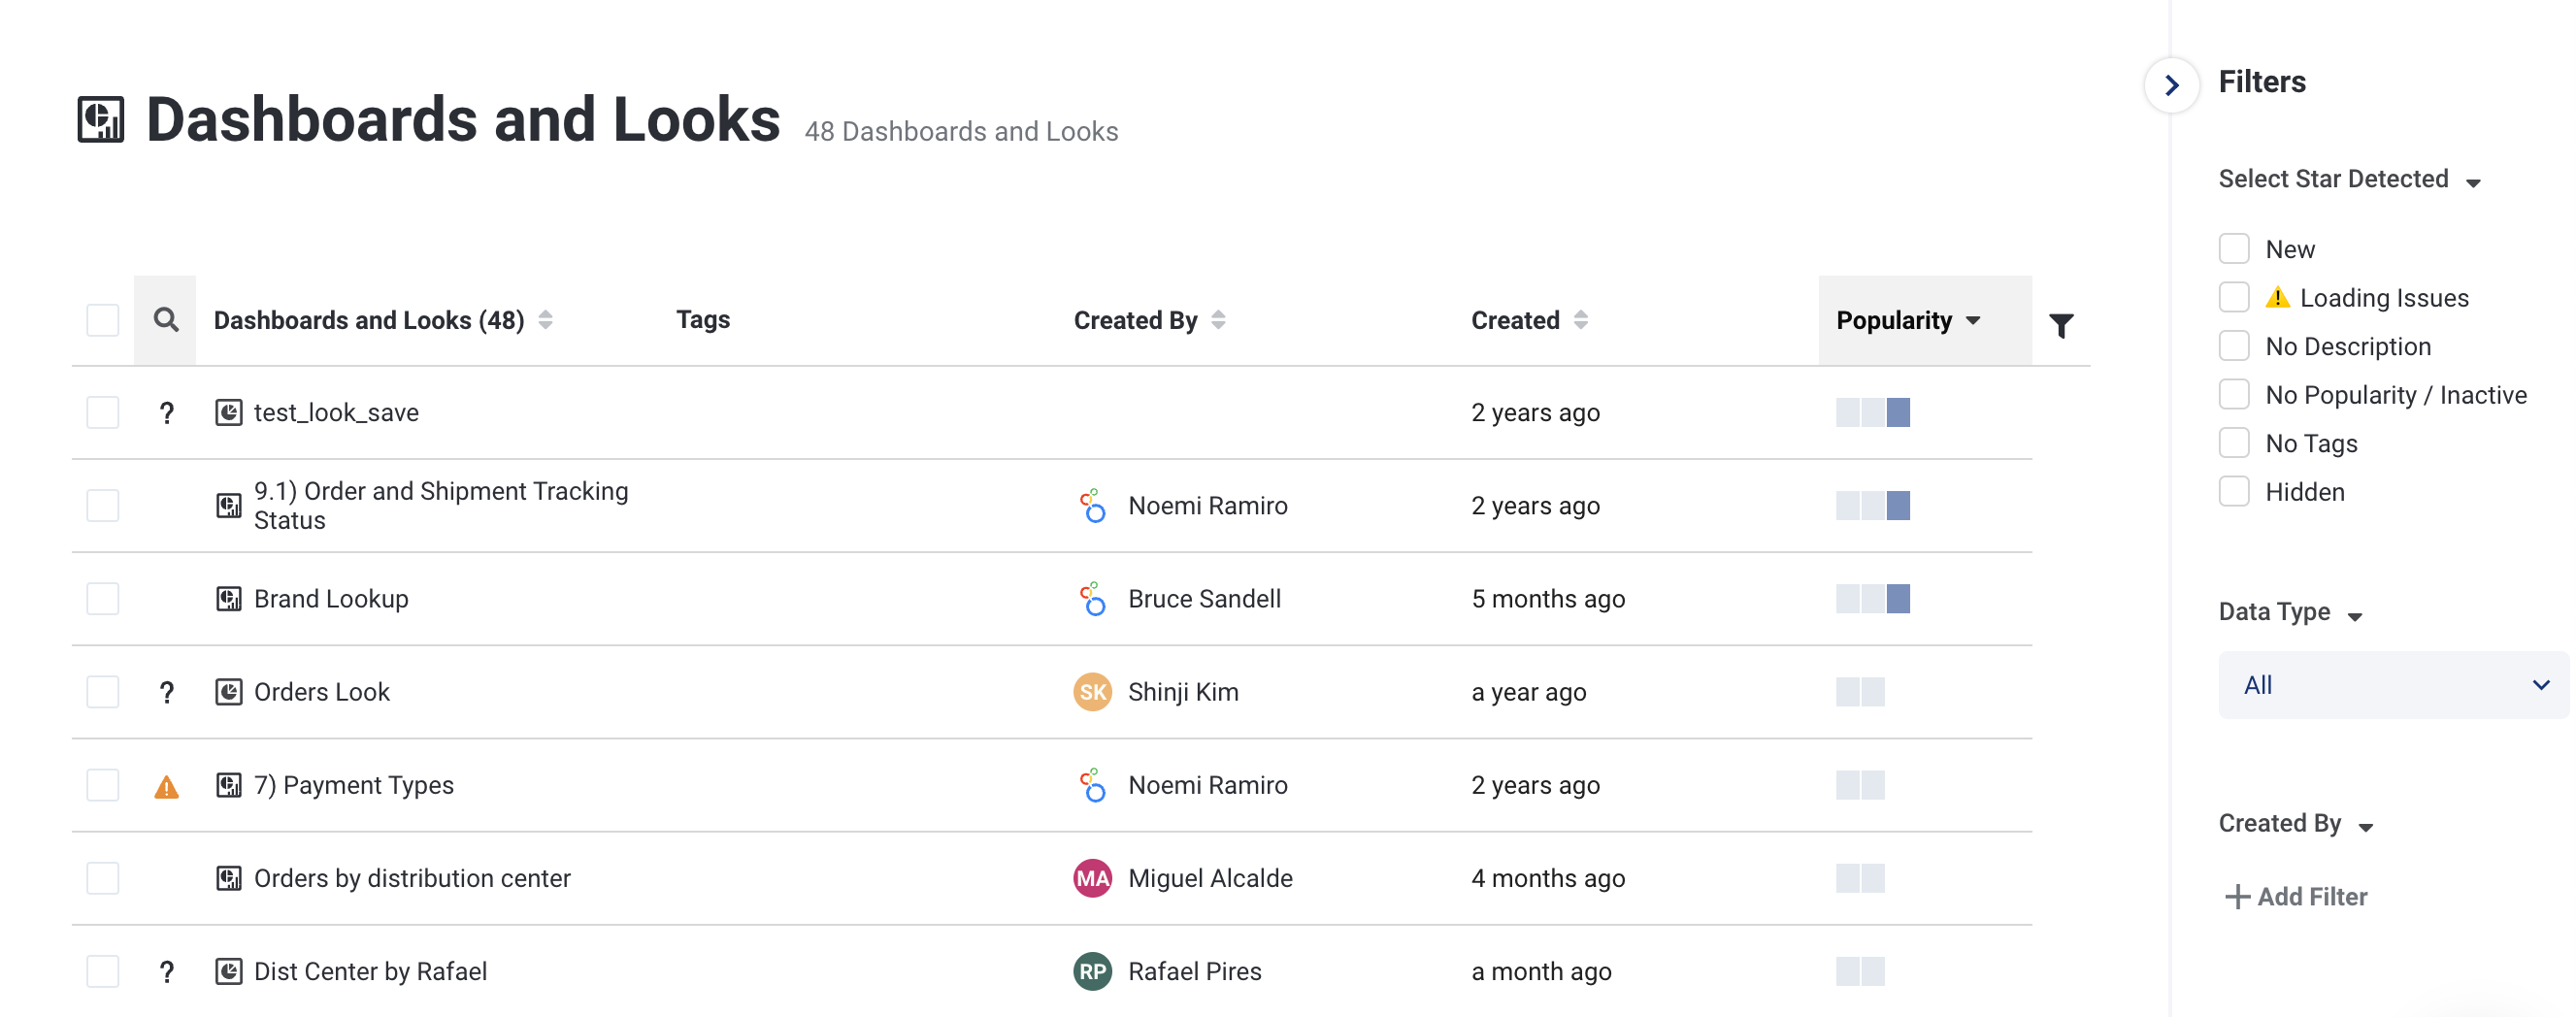
Task: Select the Orders Look row checkbox
Action: tap(103, 692)
